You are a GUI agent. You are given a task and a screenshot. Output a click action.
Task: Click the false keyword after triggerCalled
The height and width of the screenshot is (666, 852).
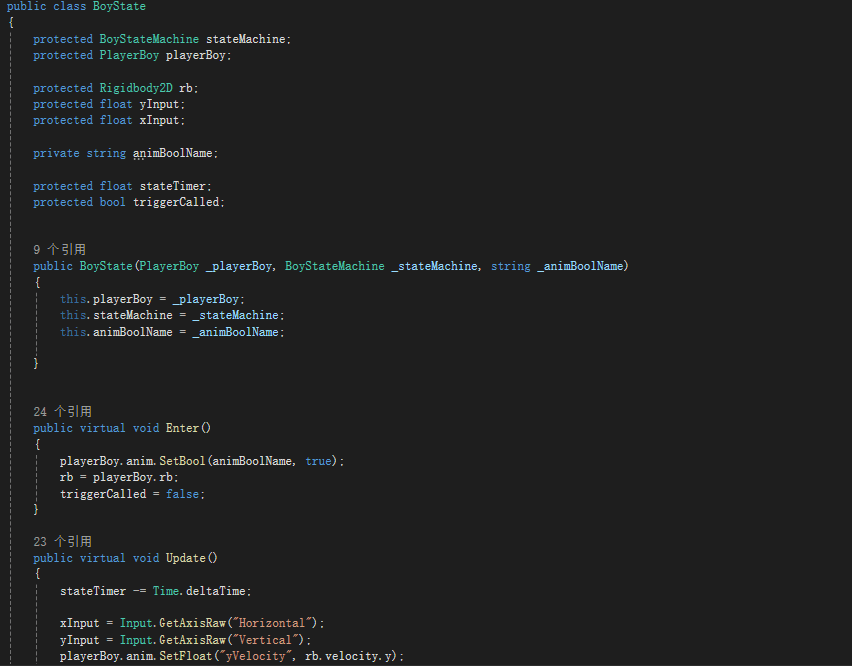coord(183,494)
